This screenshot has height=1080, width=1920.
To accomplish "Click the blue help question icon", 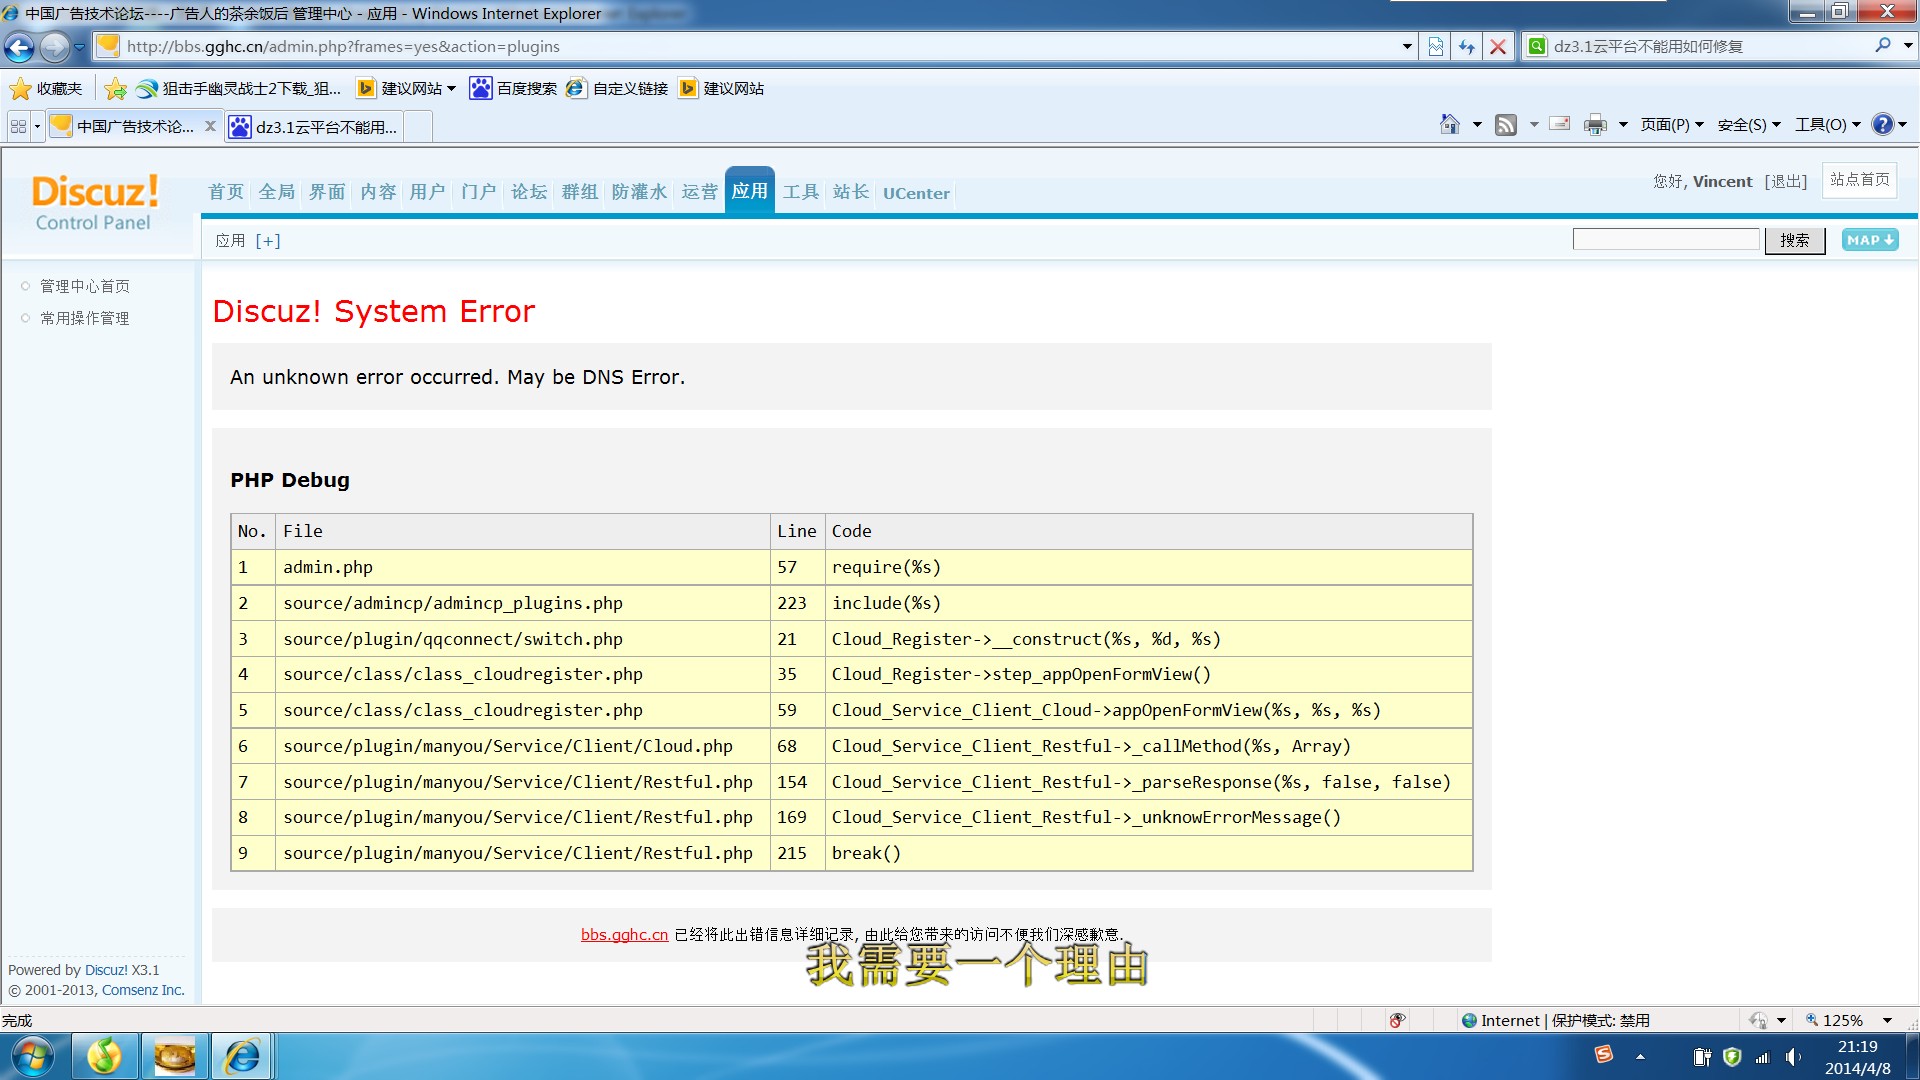I will point(1882,124).
